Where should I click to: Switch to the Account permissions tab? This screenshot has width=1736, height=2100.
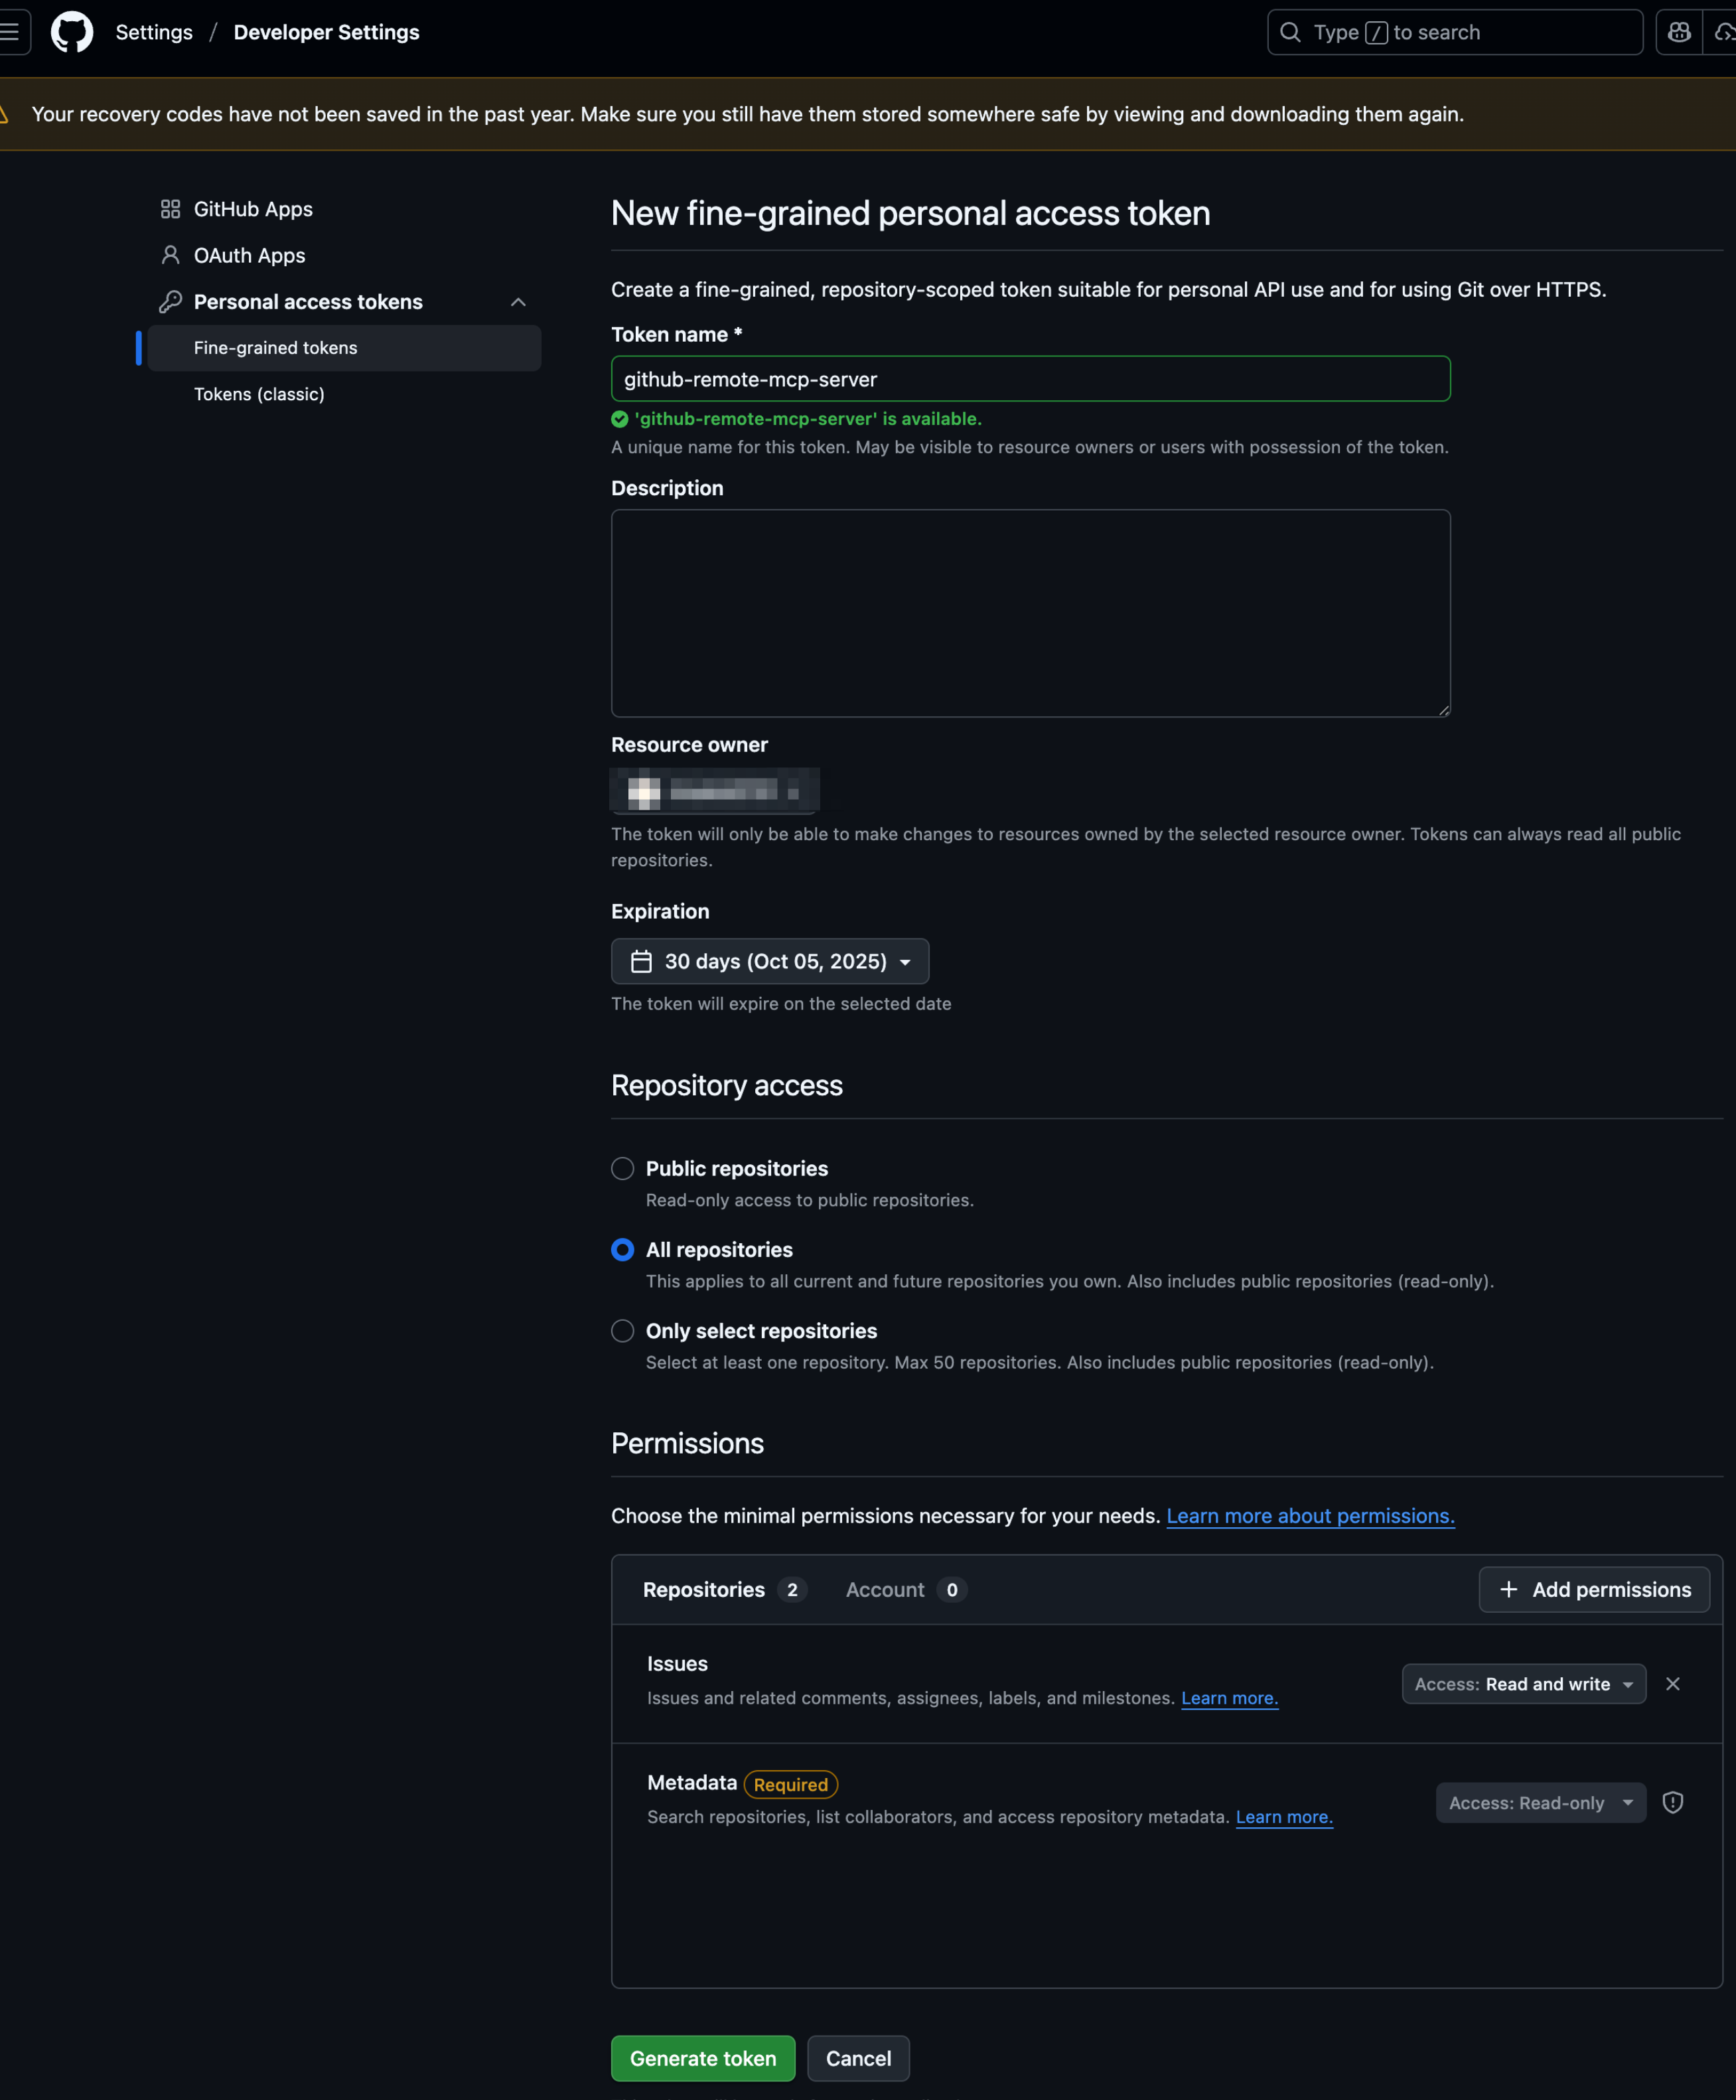click(x=905, y=1589)
